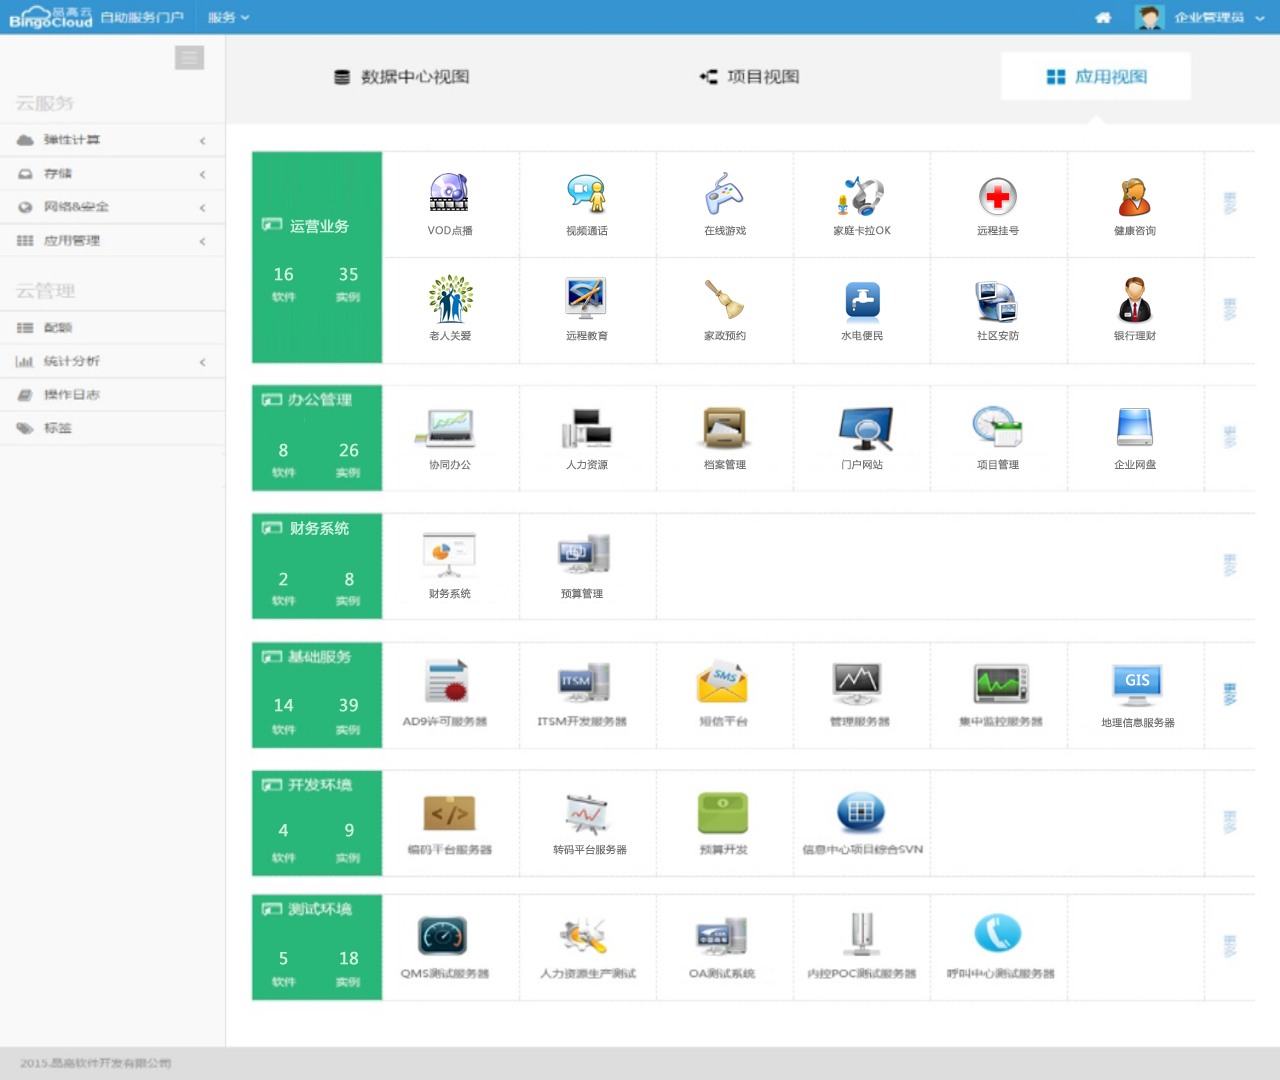This screenshot has height=1080, width=1280.
Task: Open the QMS测试服务器 gauge icon
Action: 442,936
